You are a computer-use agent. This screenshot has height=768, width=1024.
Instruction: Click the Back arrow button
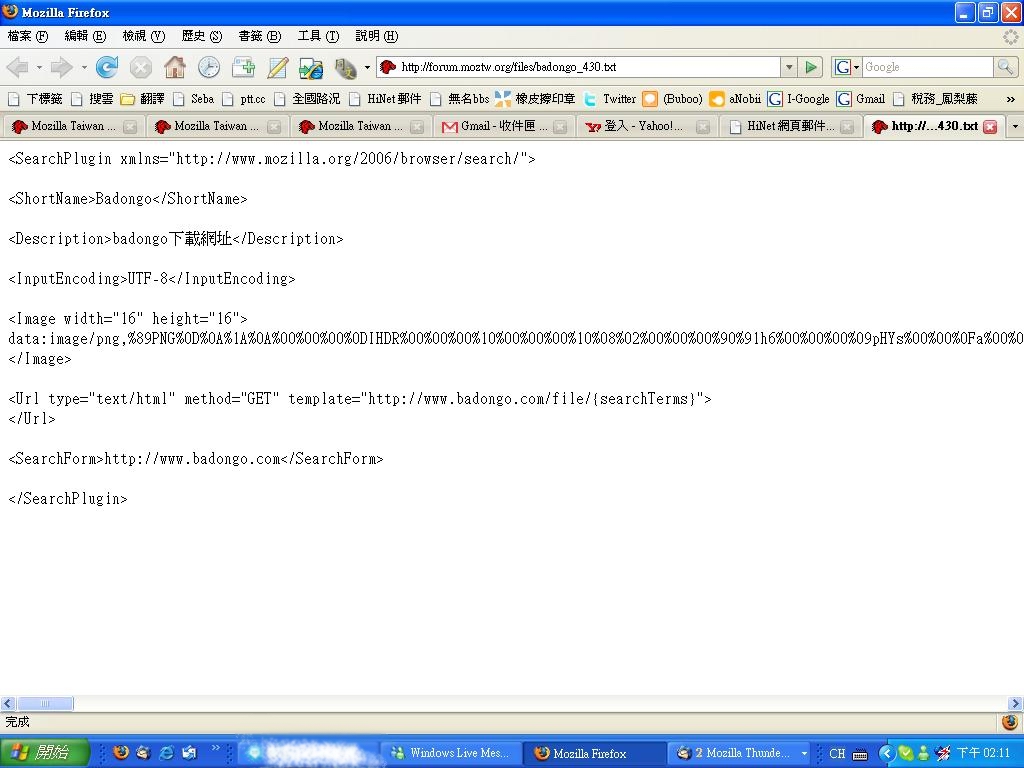click(x=18, y=67)
